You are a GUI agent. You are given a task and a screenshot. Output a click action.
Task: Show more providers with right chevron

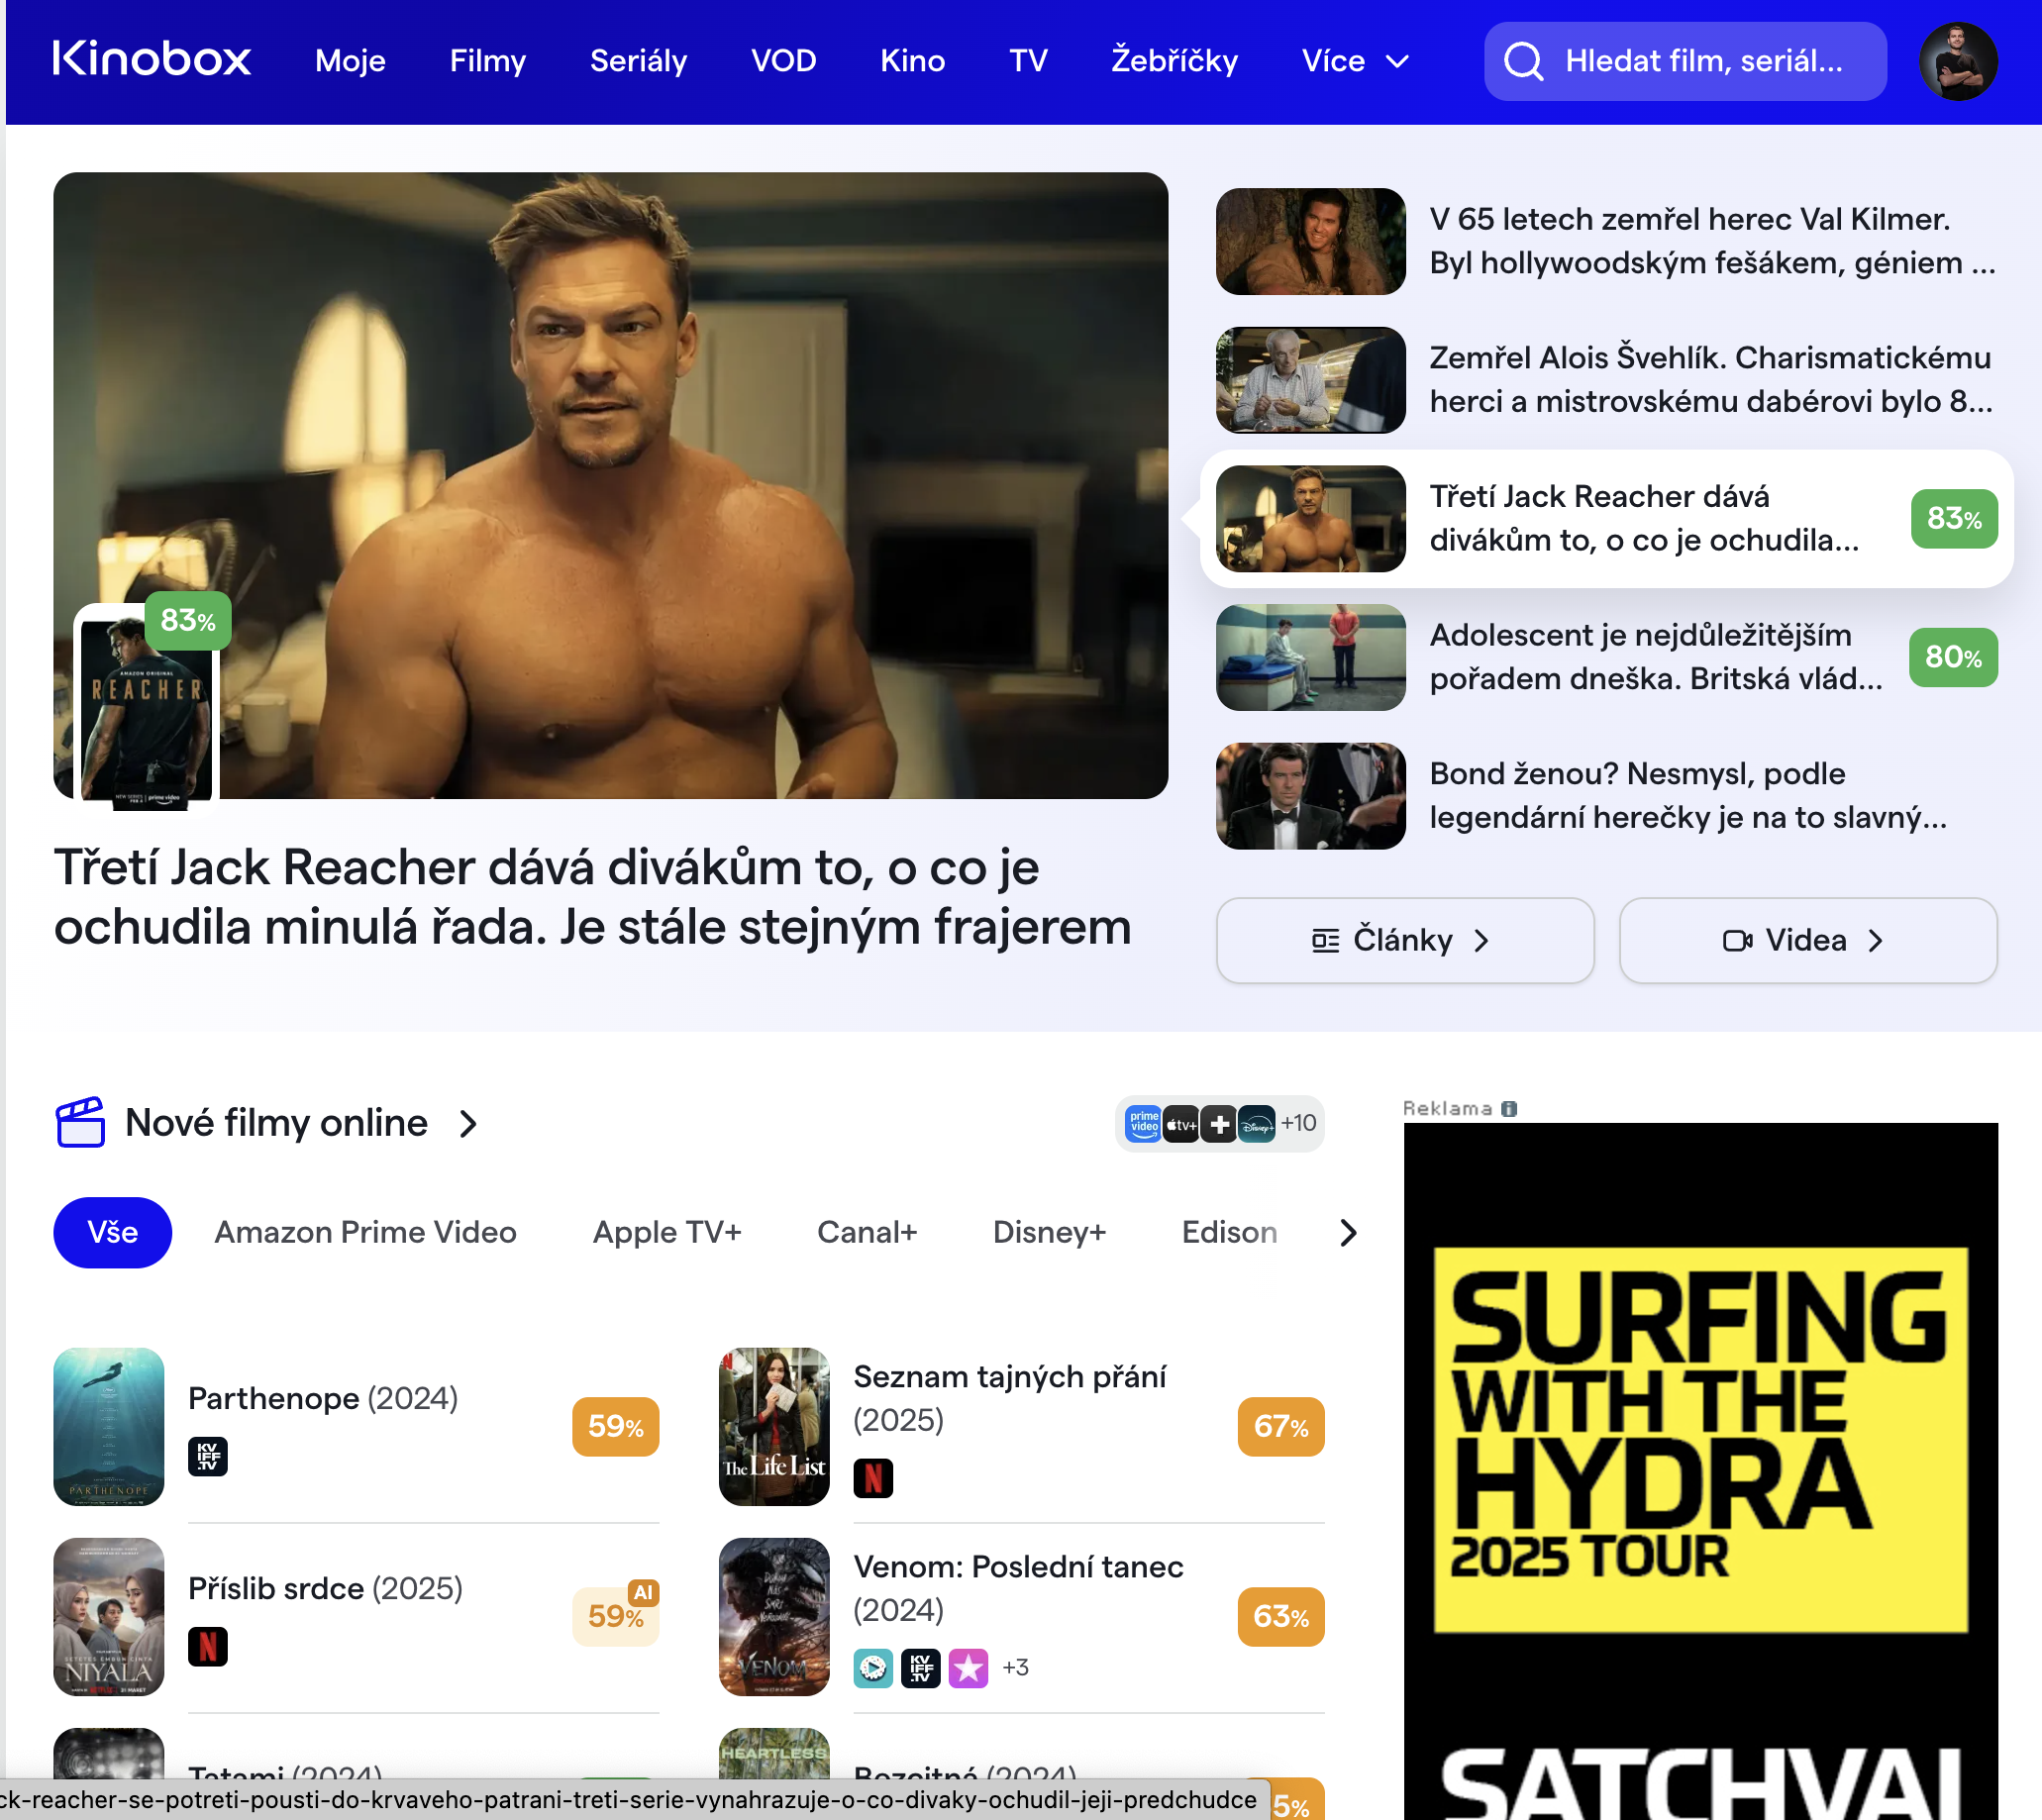(x=1348, y=1232)
